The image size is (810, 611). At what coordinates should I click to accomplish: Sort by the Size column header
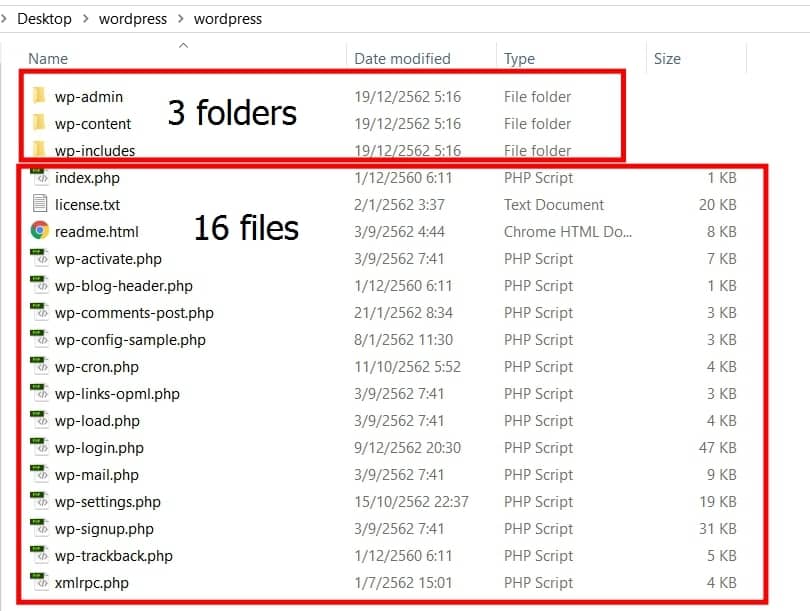coord(667,58)
